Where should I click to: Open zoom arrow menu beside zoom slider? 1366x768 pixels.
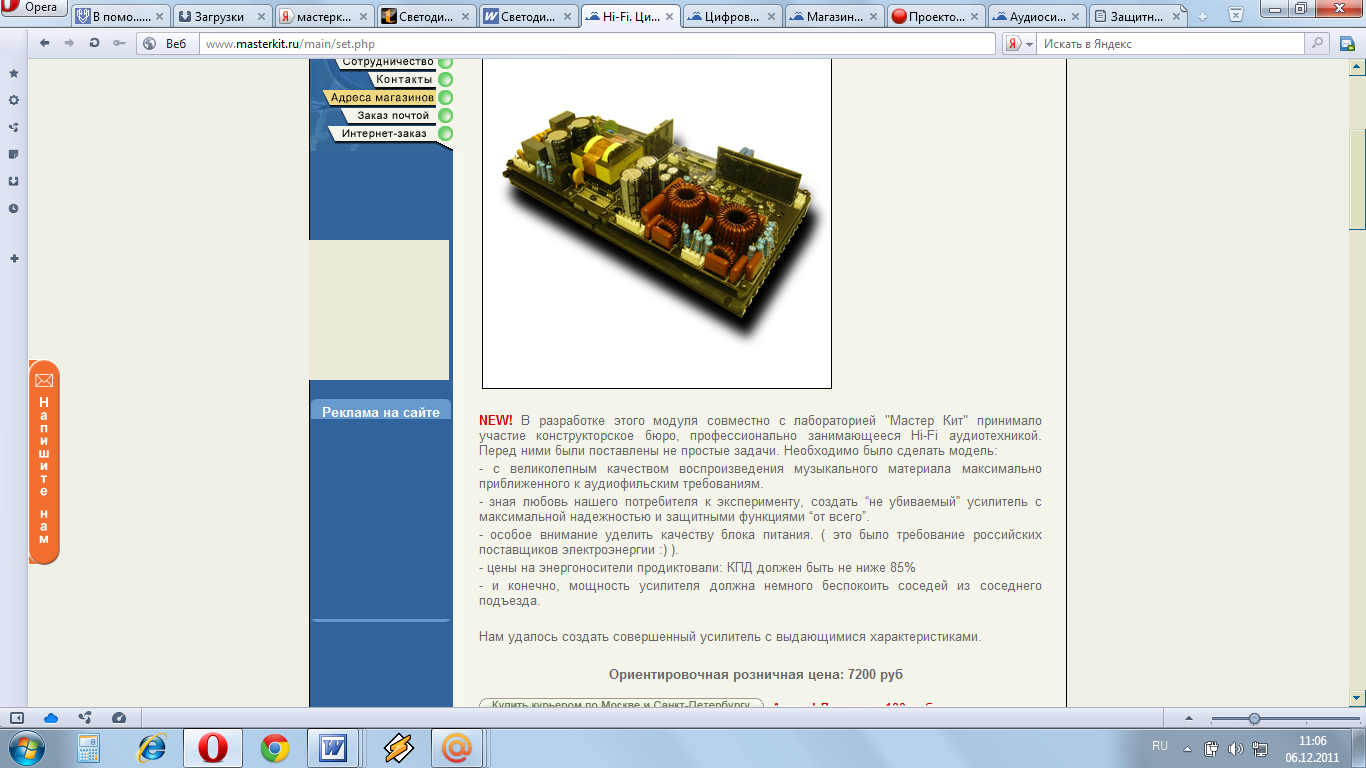[1189, 718]
